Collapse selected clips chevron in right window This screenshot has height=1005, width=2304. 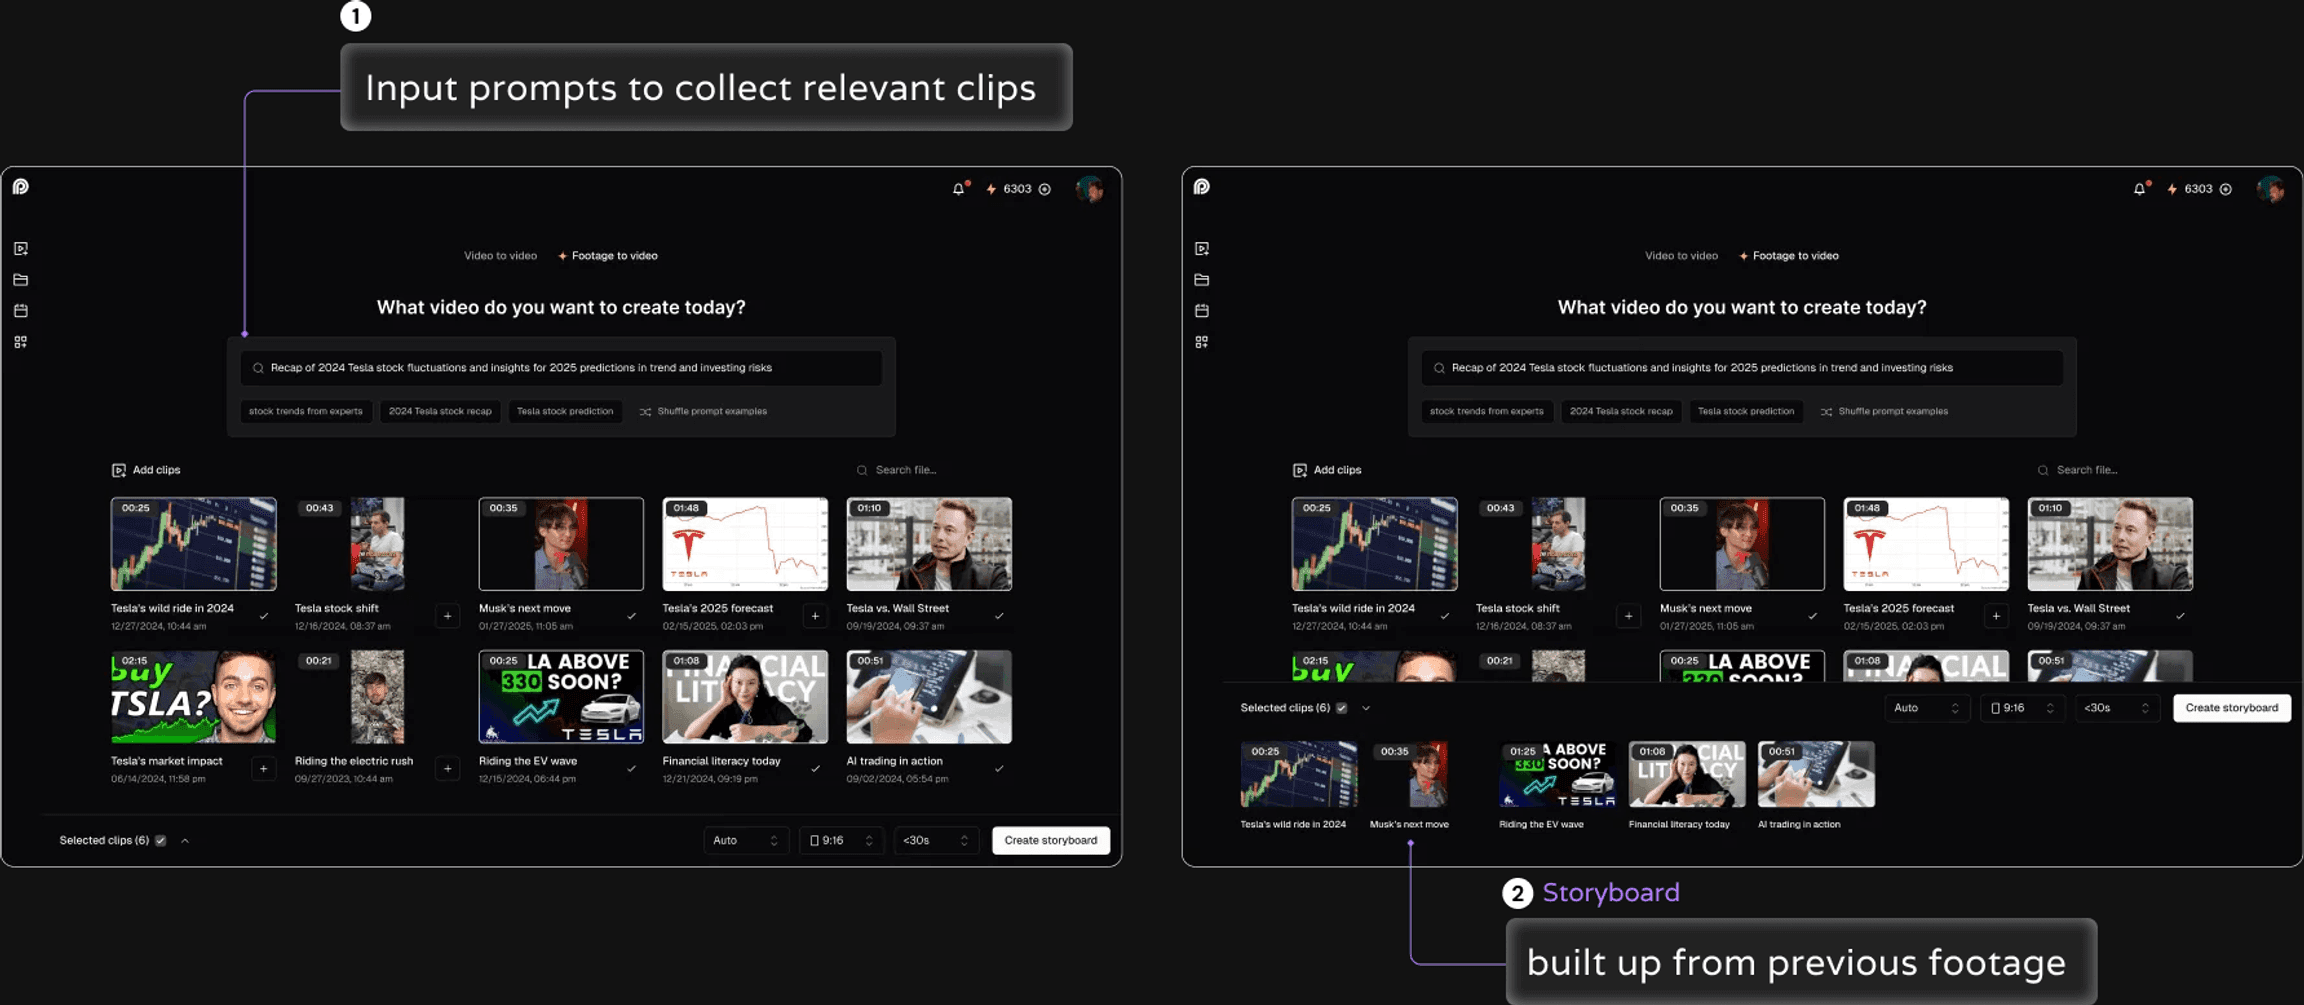point(1366,708)
